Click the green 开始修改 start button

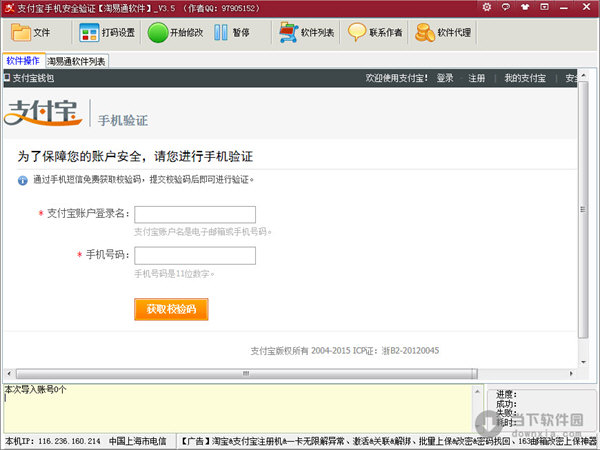[158, 33]
